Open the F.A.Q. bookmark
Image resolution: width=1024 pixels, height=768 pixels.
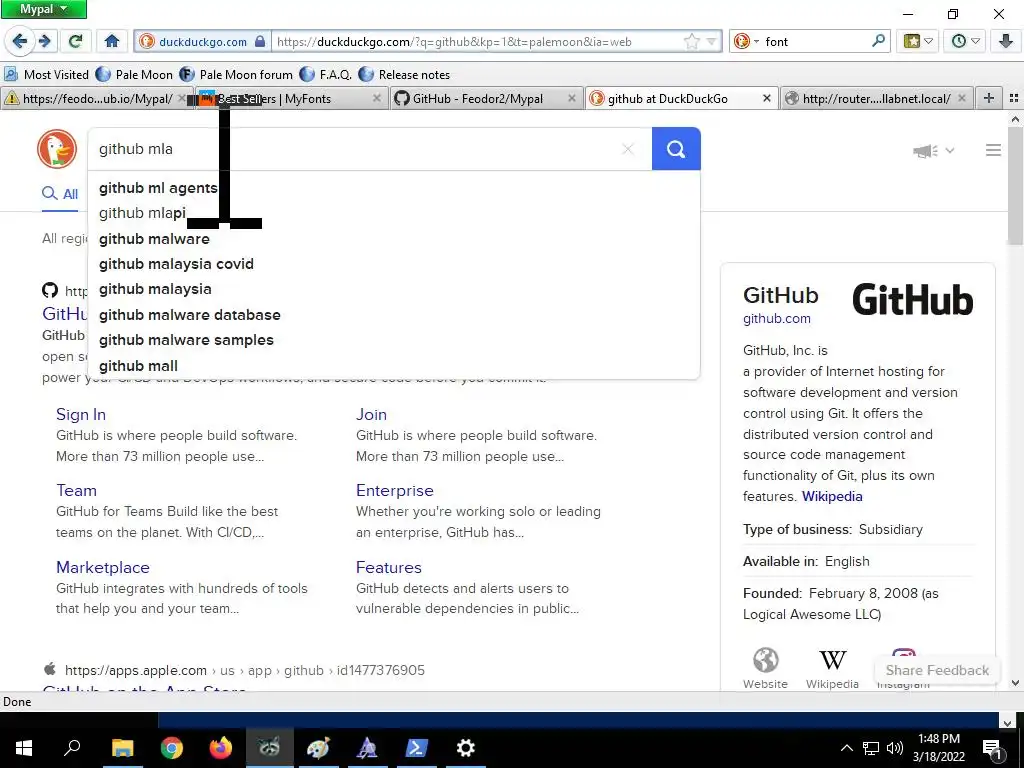[325, 74]
